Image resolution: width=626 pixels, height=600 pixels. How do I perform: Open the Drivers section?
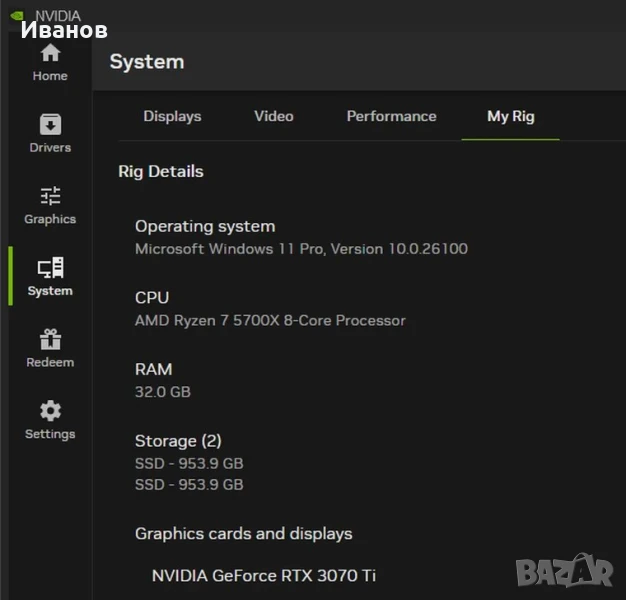[x=50, y=134]
